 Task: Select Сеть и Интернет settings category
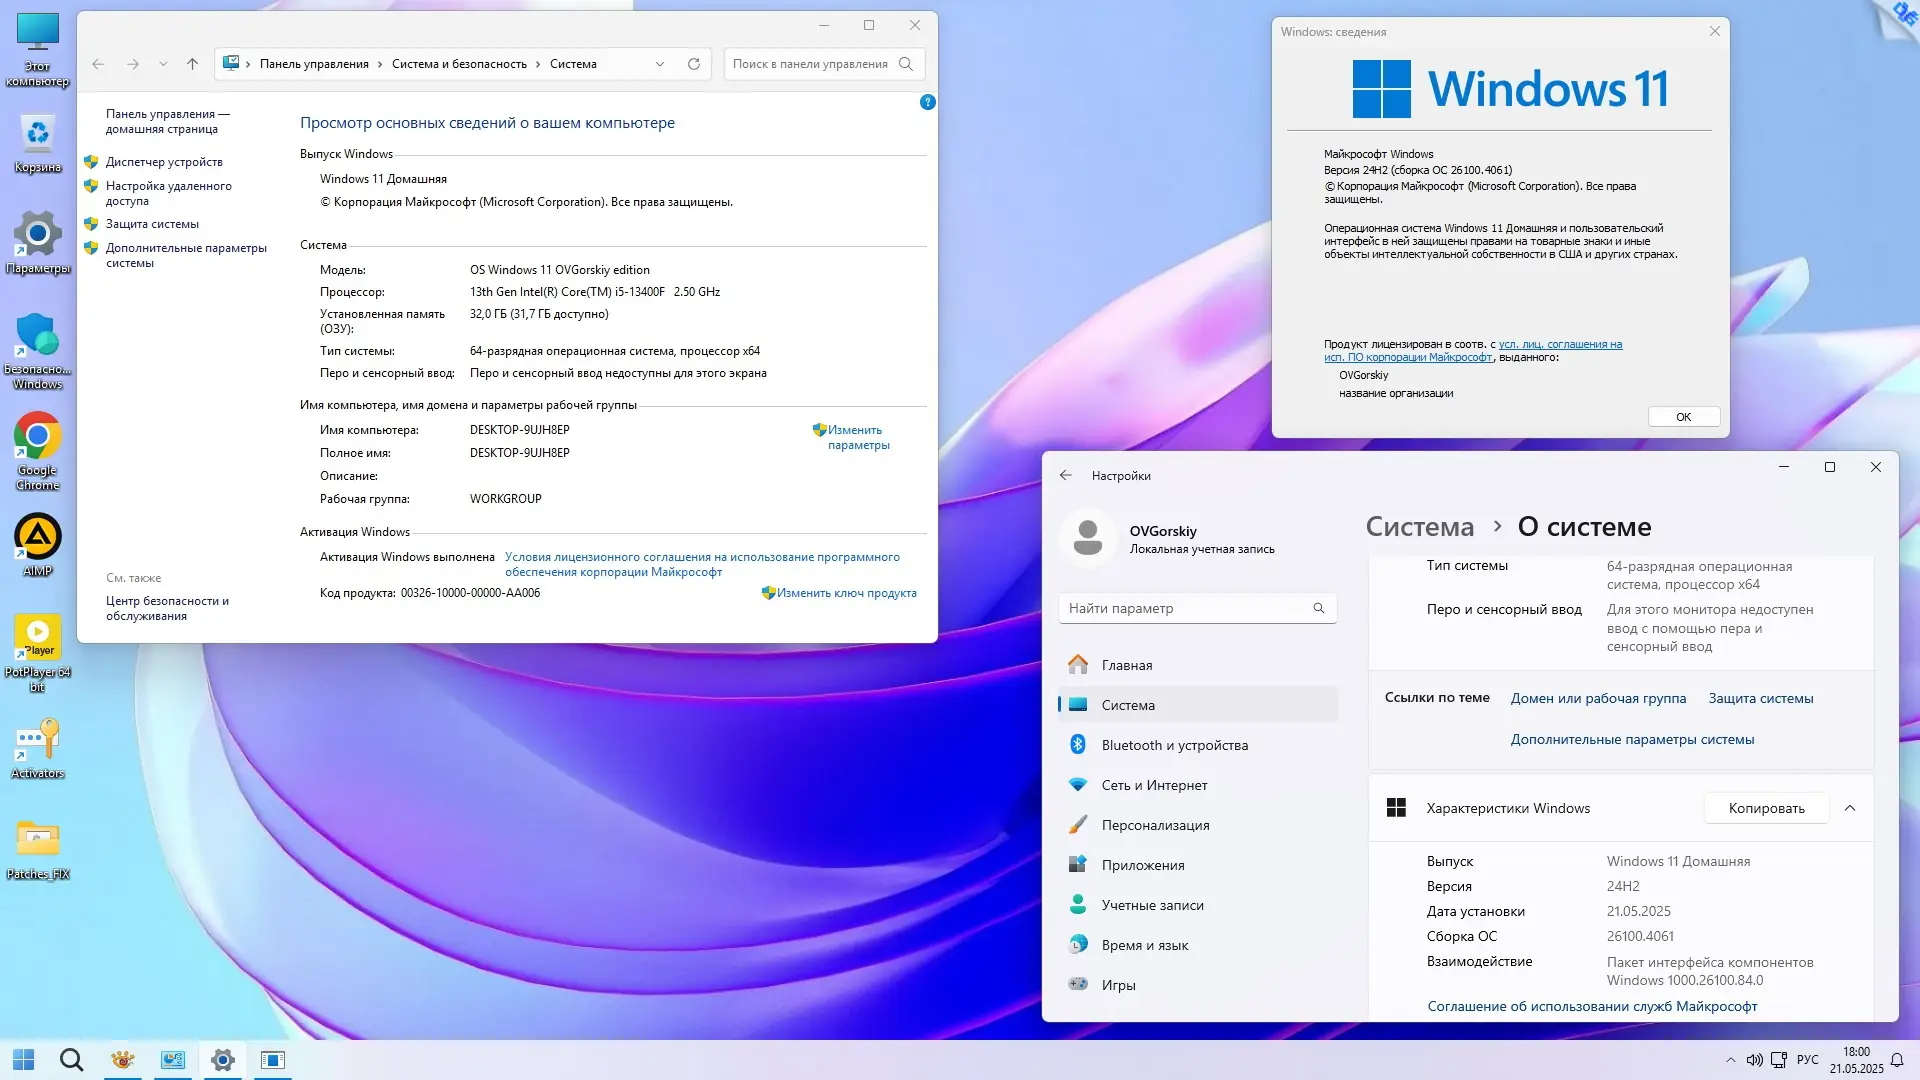tap(1154, 785)
